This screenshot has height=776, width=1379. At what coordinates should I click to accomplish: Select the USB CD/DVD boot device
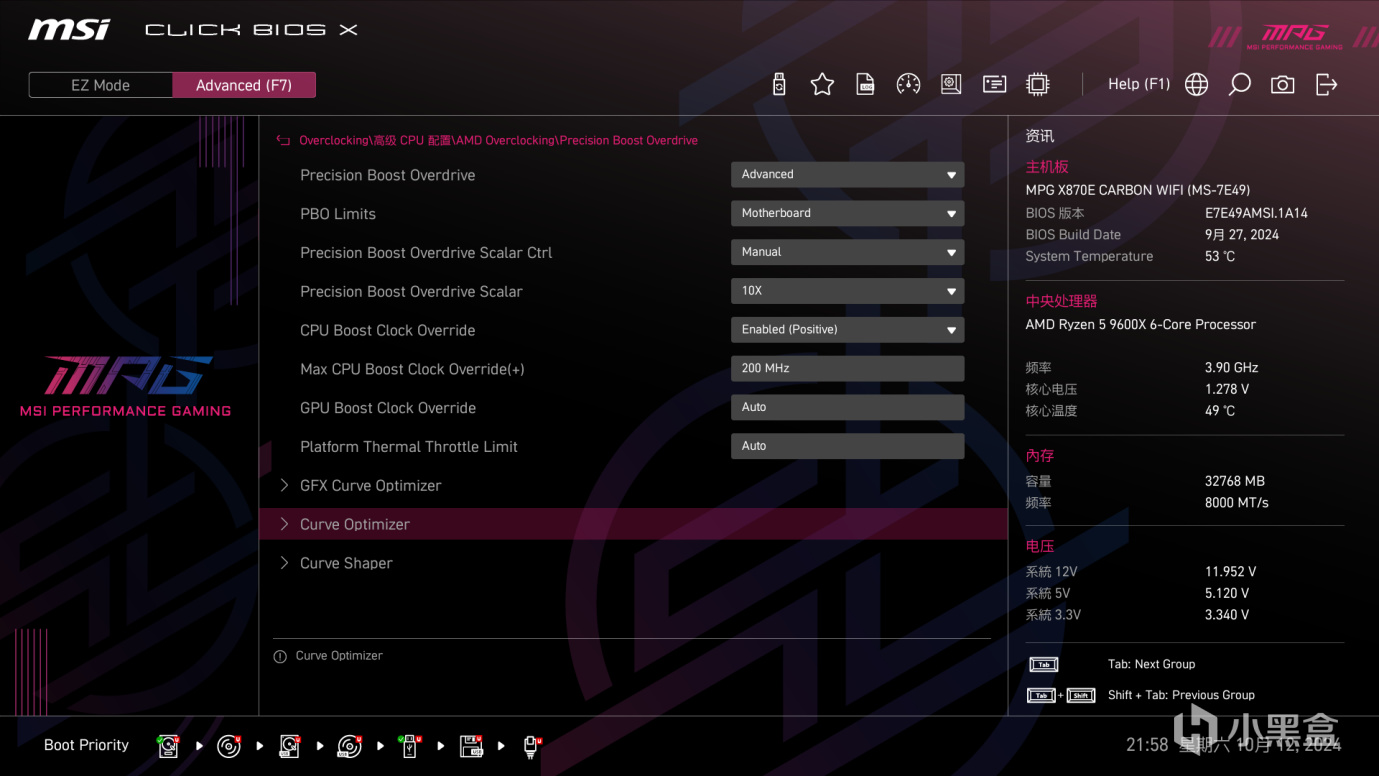(350, 746)
